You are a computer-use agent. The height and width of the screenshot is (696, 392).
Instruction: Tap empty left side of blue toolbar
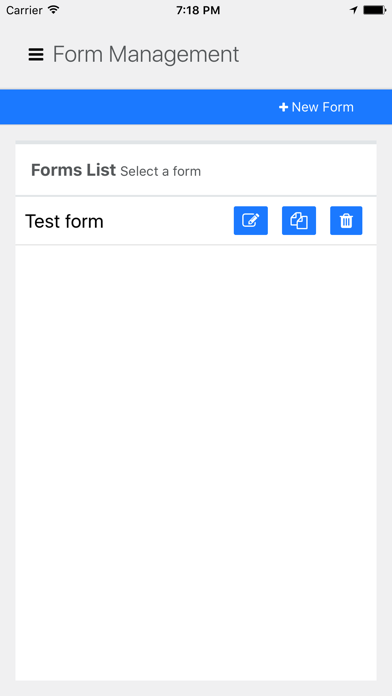point(133,107)
